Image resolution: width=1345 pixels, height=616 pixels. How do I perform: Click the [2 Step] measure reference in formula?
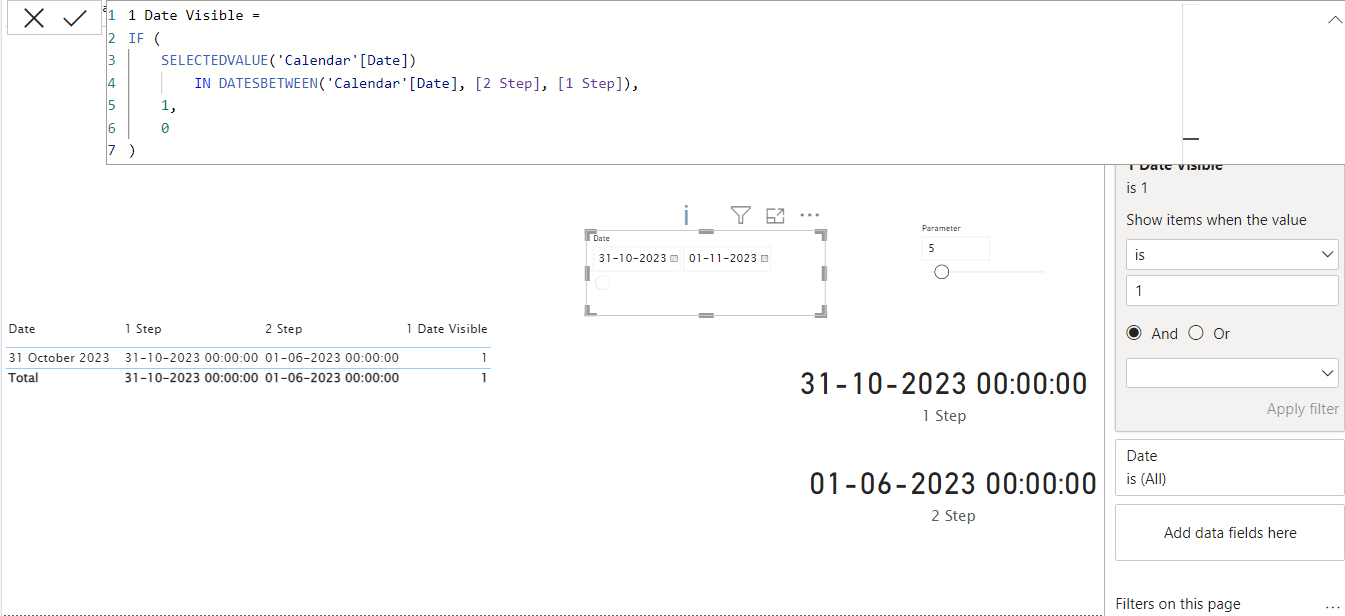pyautogui.click(x=507, y=83)
